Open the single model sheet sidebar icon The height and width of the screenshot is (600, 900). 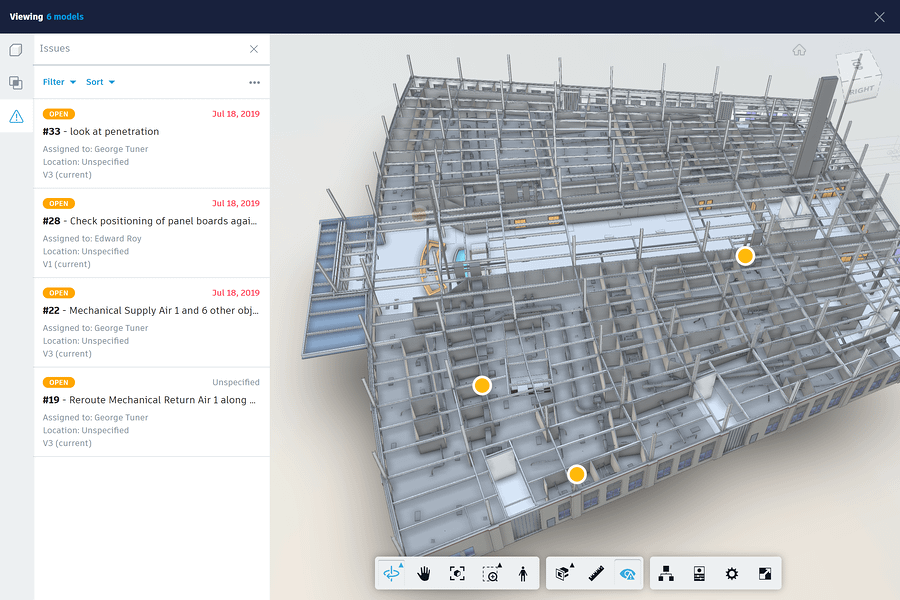click(16, 50)
